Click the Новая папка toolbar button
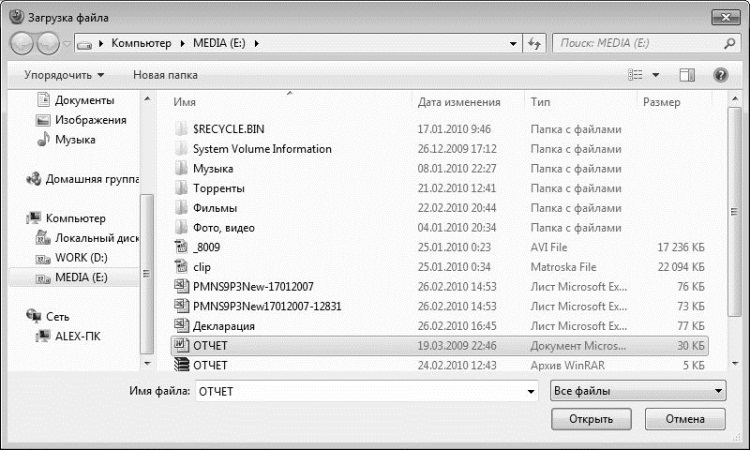750x450 pixels. (x=165, y=75)
